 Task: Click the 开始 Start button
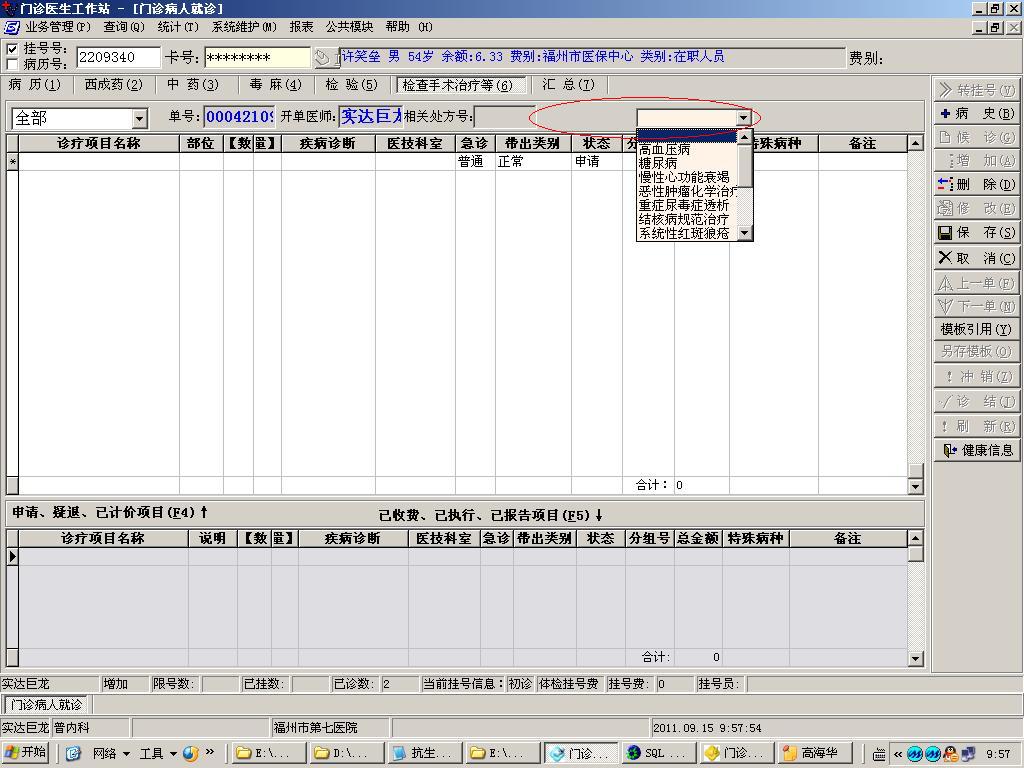point(26,753)
